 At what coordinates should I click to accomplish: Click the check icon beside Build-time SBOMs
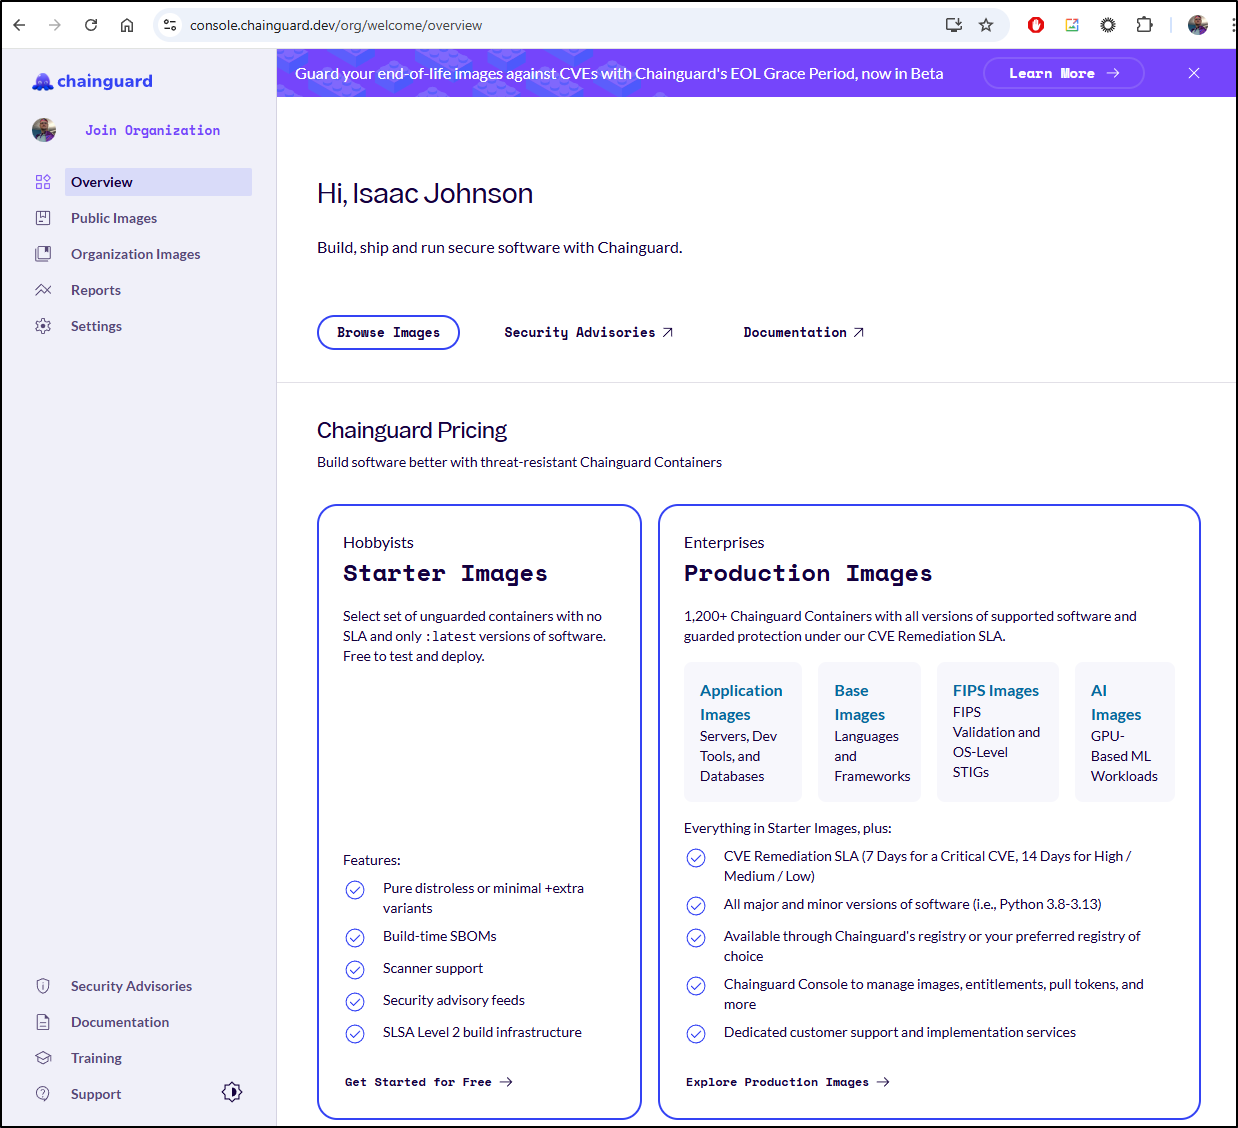point(355,938)
